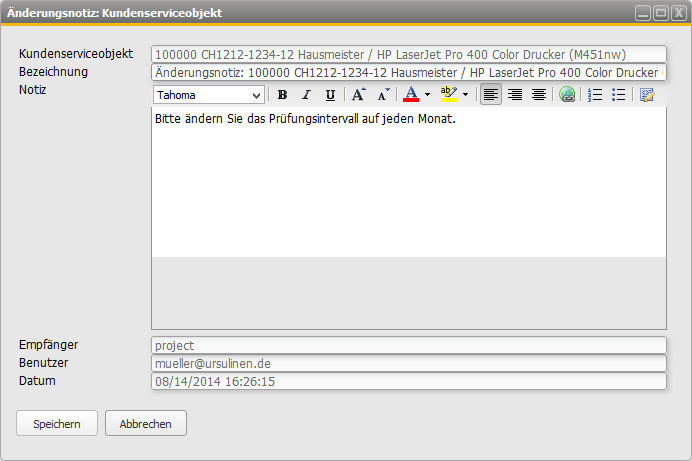Open font color dropdown arrow

point(427,94)
